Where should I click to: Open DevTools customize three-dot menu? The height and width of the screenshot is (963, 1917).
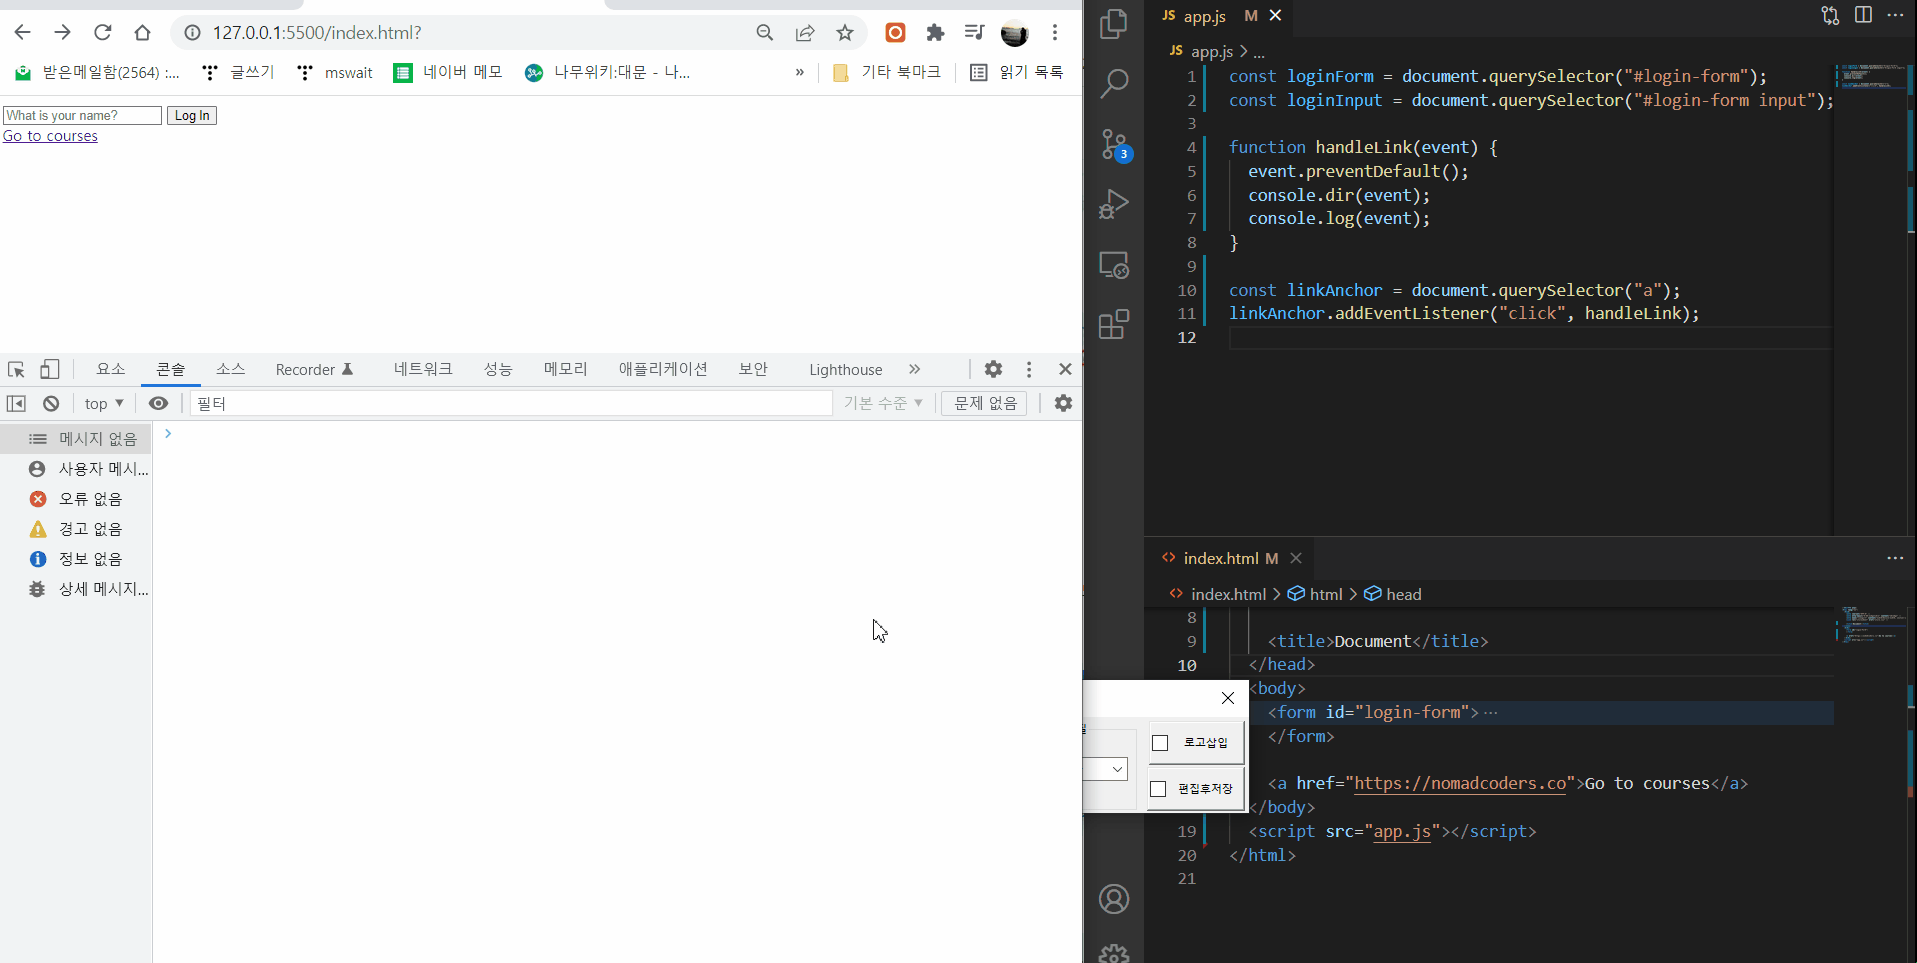click(x=1029, y=369)
